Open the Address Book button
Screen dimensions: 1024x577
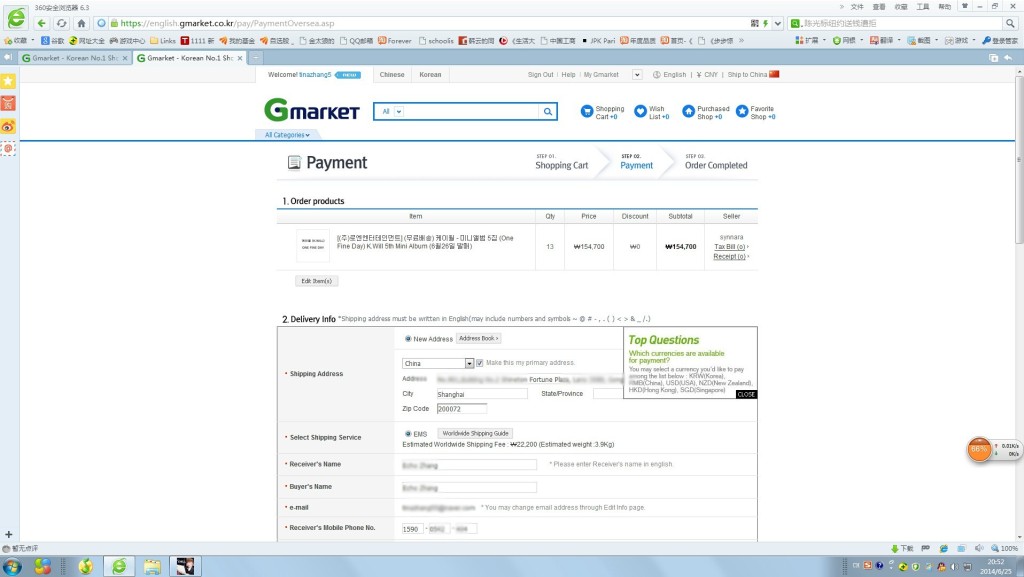pyautogui.click(x=479, y=339)
